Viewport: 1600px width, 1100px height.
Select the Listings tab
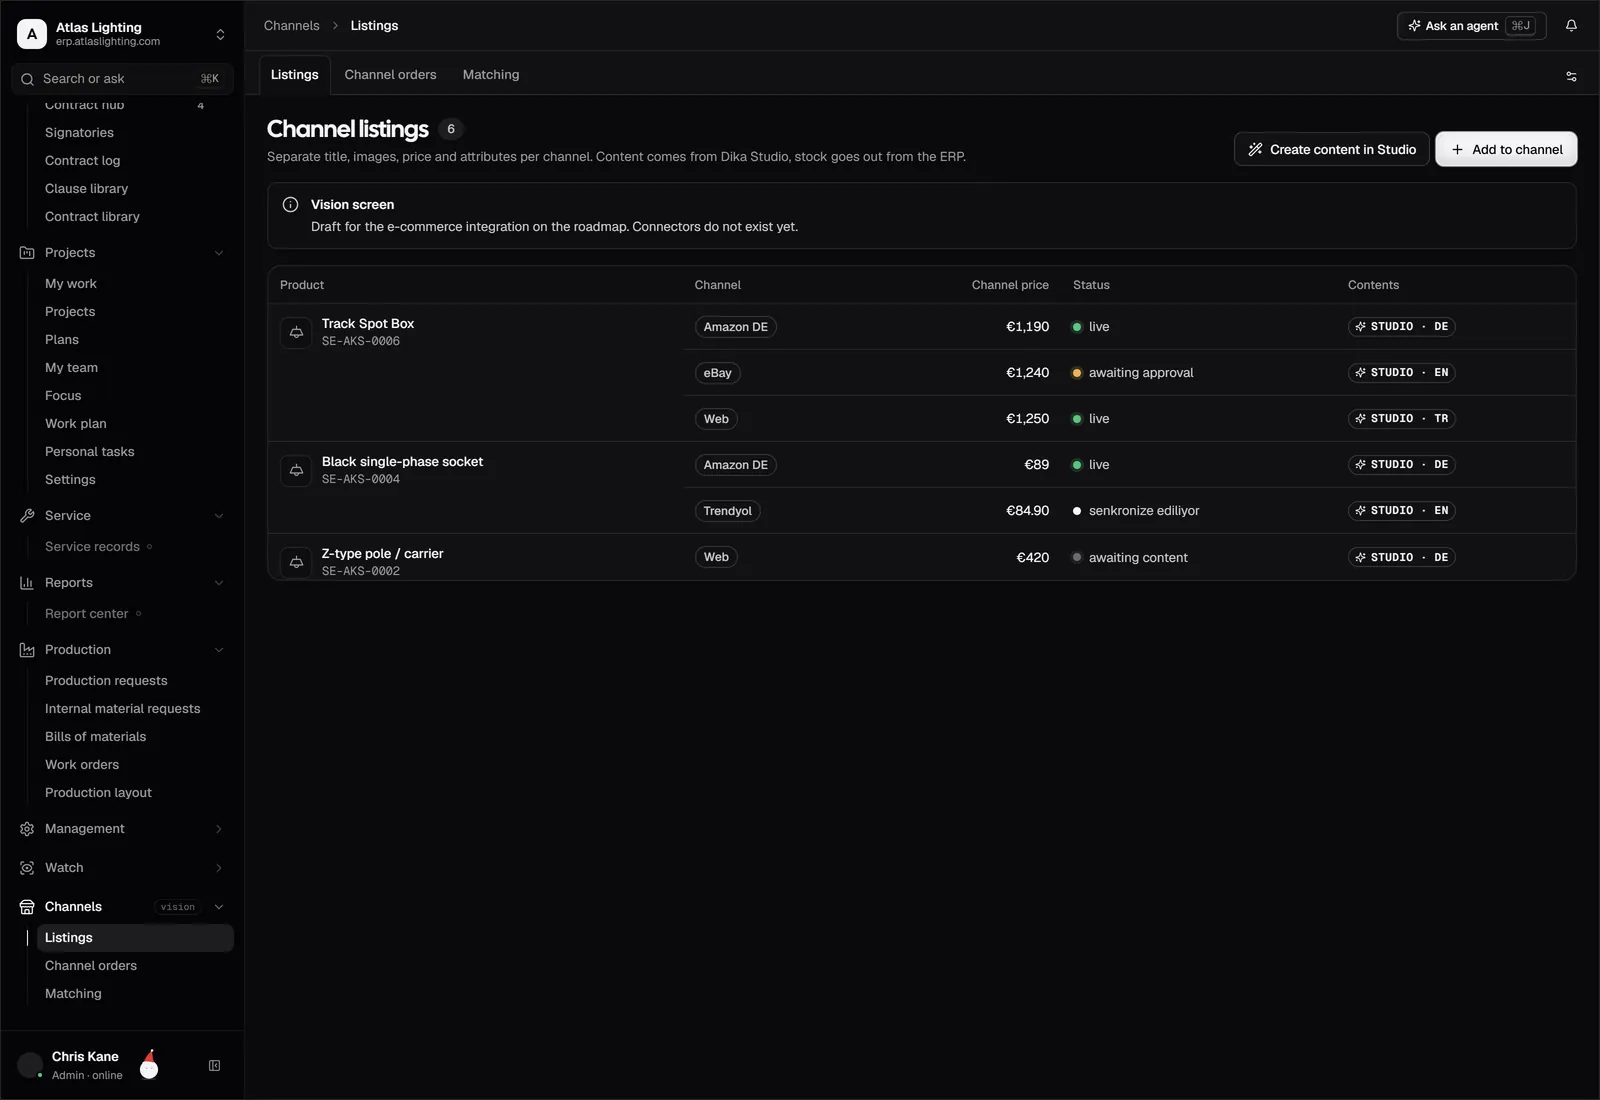click(x=295, y=75)
